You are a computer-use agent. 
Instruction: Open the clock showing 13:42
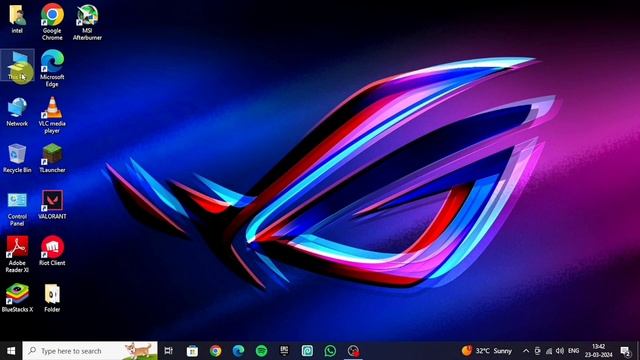coord(598,351)
